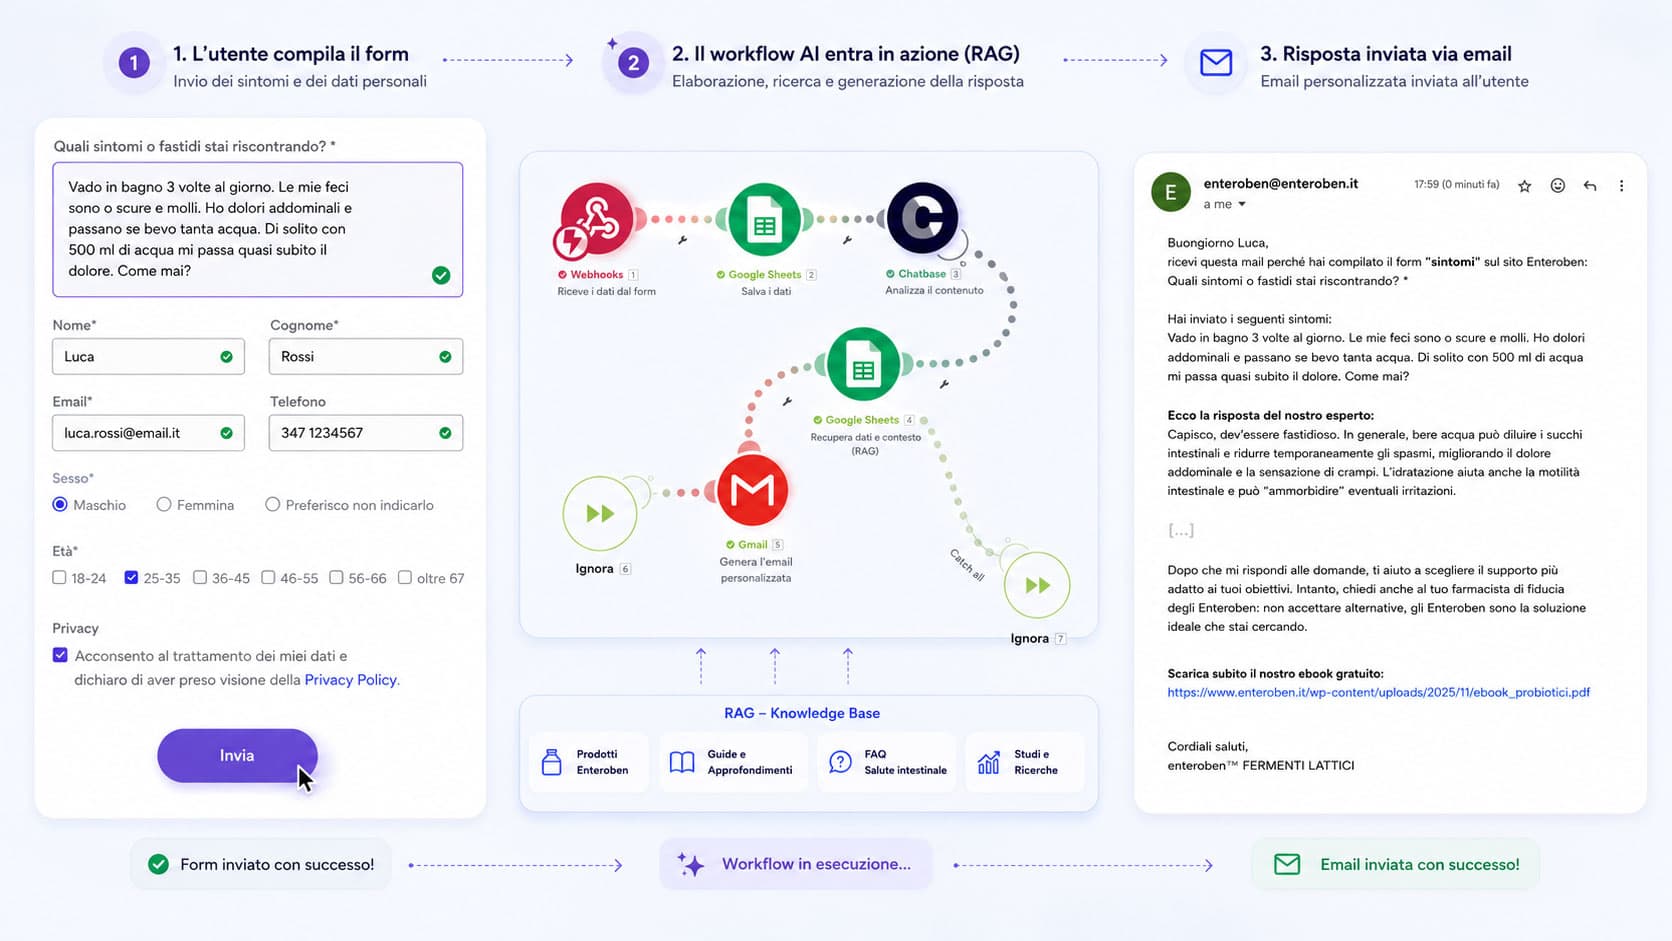This screenshot has width=1672, height=941.
Task: Click the wrench between Webhooks and Google Sheets
Action: [682, 240]
